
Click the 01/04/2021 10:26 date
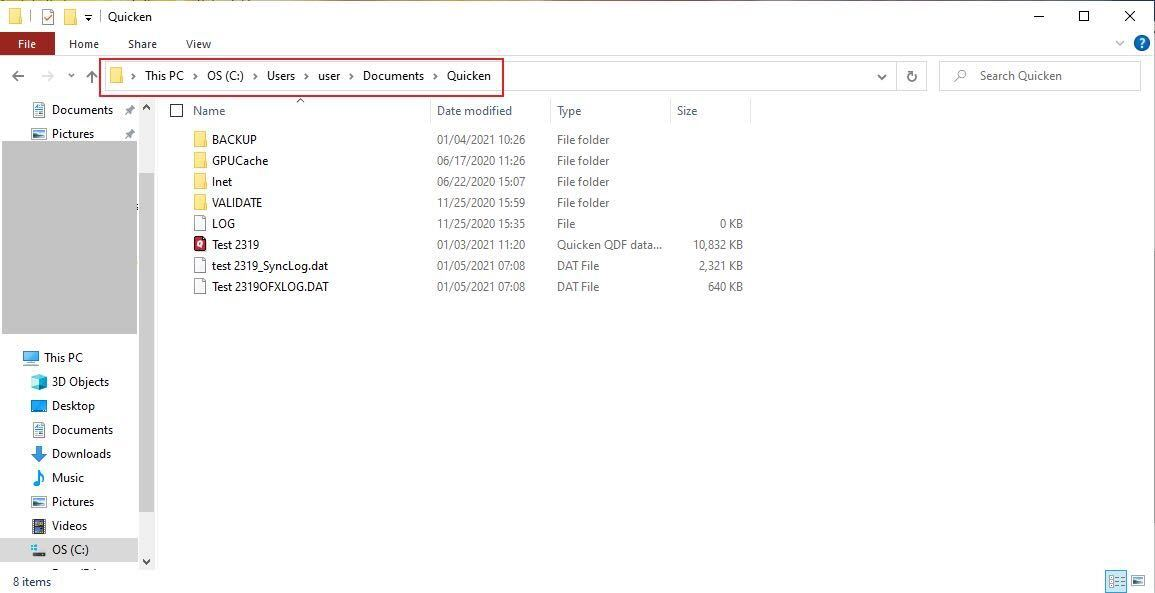(x=481, y=139)
